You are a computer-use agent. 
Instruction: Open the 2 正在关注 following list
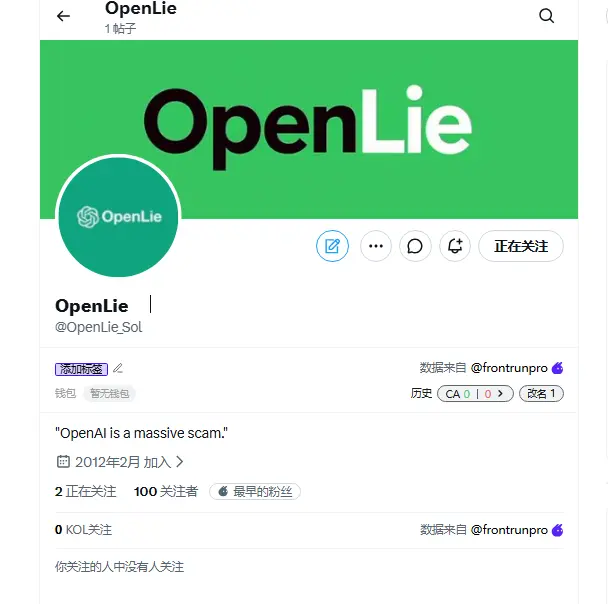[86, 492]
